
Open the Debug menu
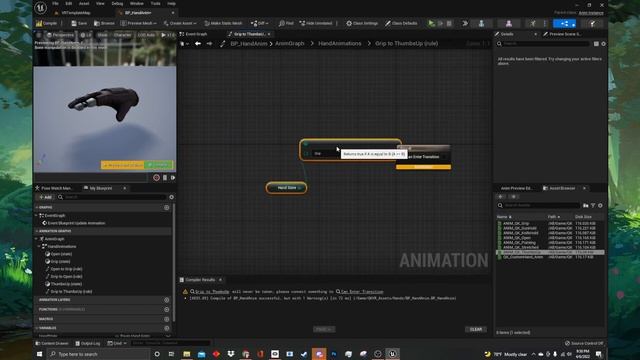click(x=117, y=4)
